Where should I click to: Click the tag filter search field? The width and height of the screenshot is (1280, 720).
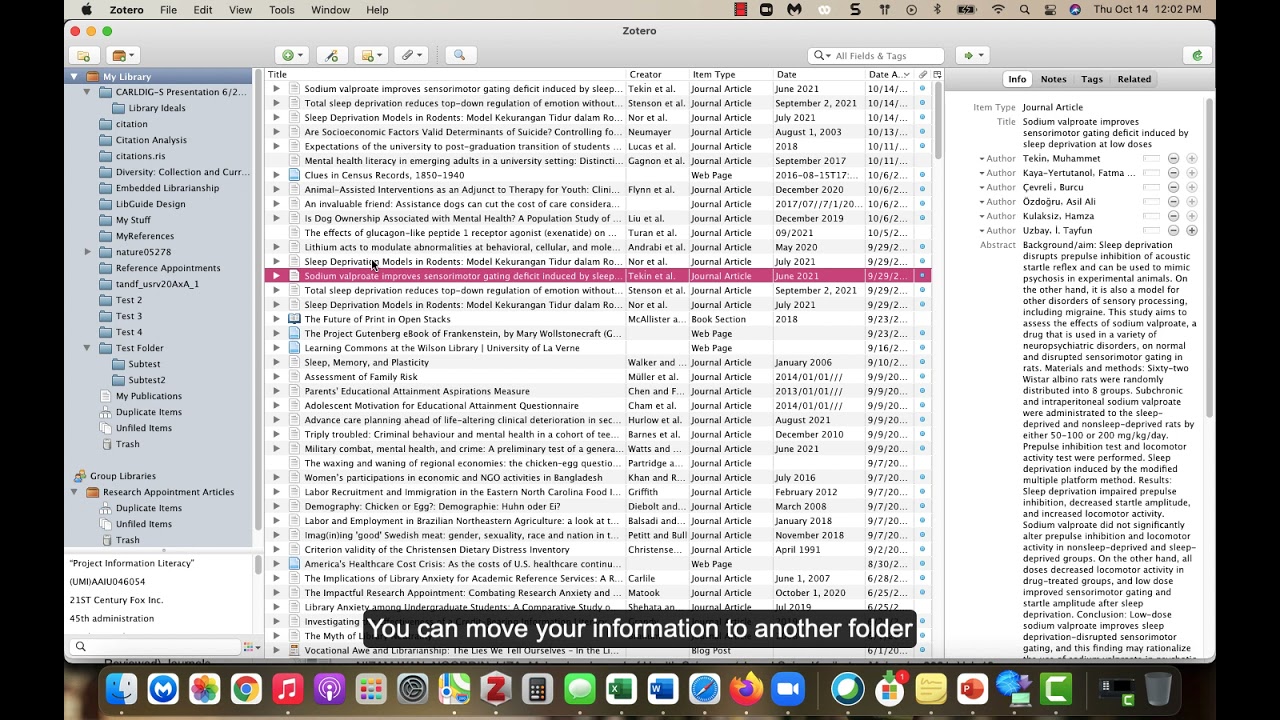click(155, 646)
